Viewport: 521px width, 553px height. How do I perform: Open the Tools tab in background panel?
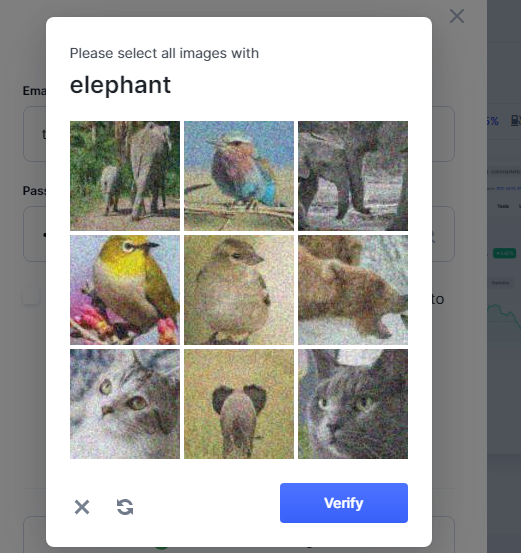tap(503, 206)
